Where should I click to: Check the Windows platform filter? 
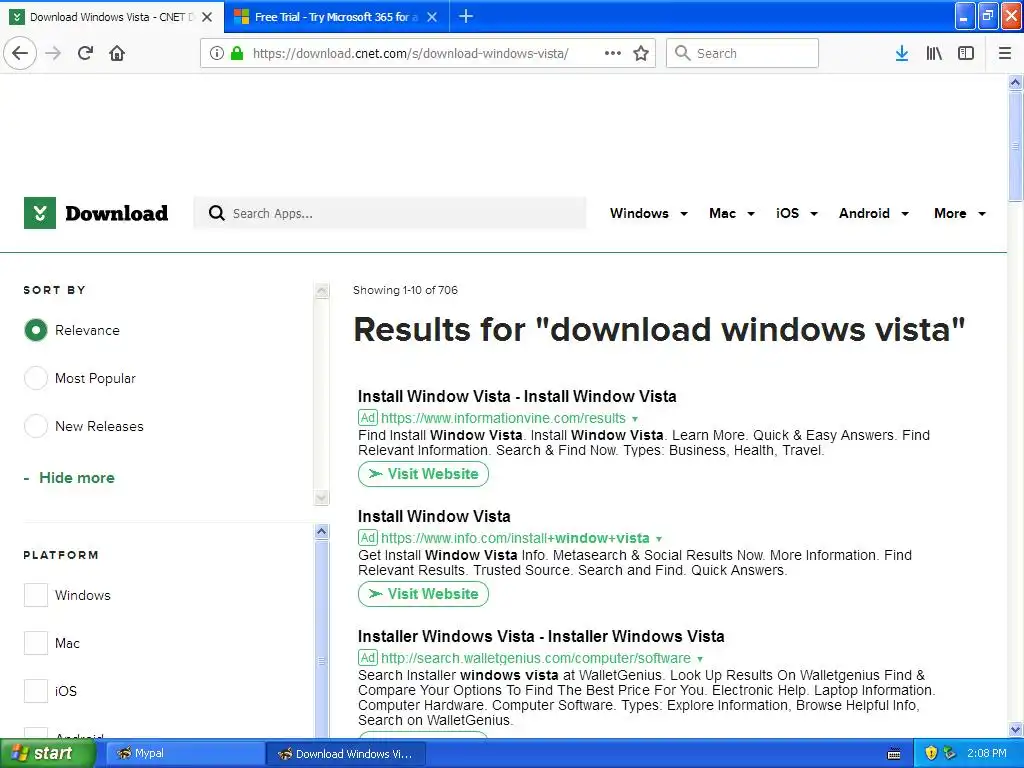tap(36, 595)
